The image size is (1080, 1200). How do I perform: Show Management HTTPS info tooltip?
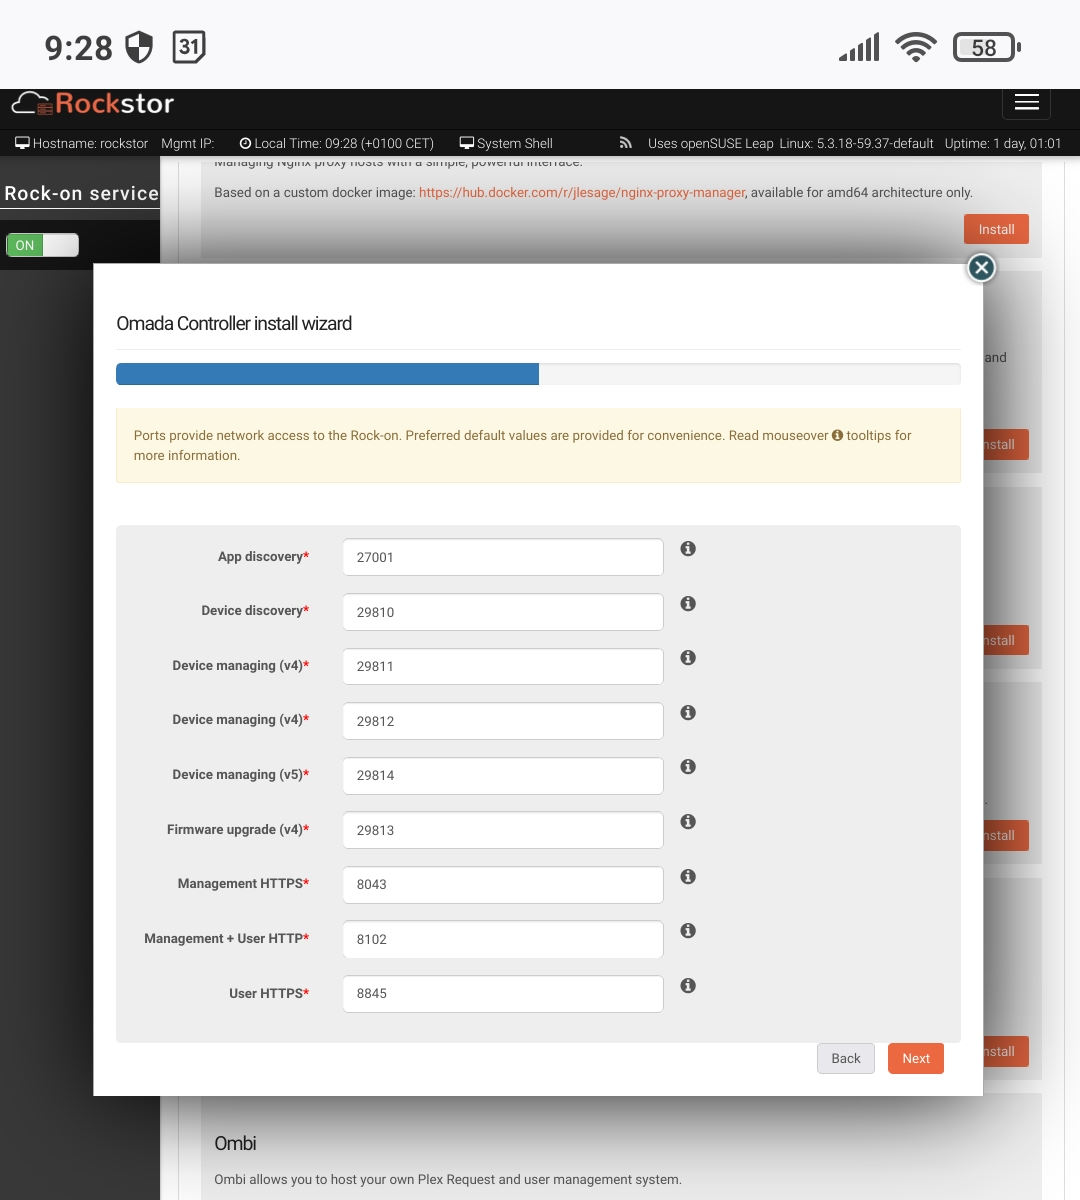click(688, 877)
